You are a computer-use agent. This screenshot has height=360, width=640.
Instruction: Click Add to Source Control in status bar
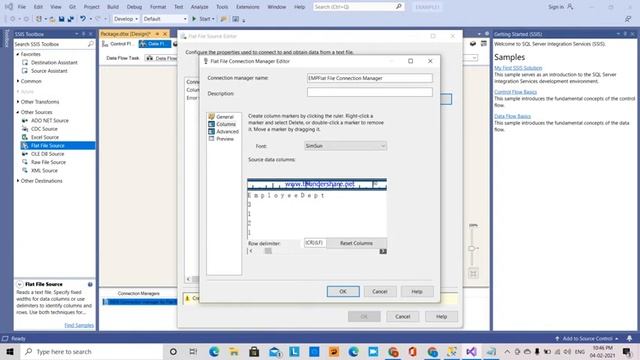pos(587,338)
